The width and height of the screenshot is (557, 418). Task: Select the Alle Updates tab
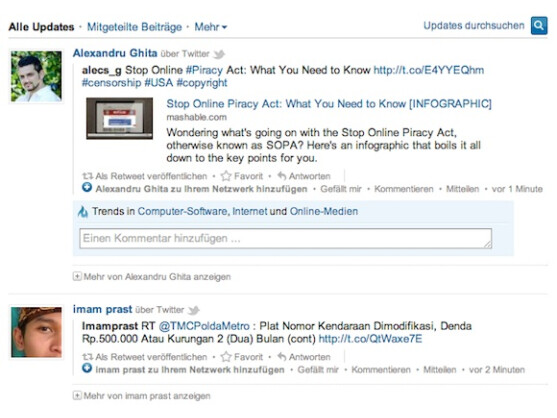(41, 27)
